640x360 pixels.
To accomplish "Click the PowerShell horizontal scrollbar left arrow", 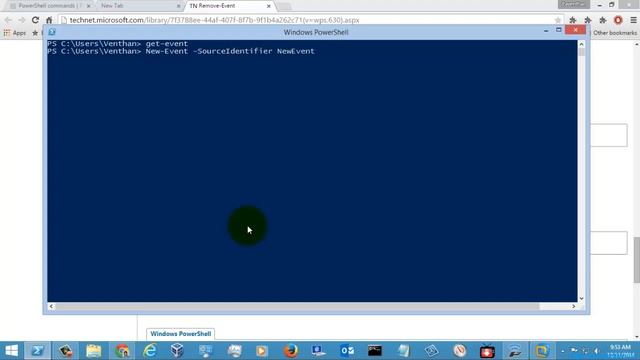I will coord(51,306).
